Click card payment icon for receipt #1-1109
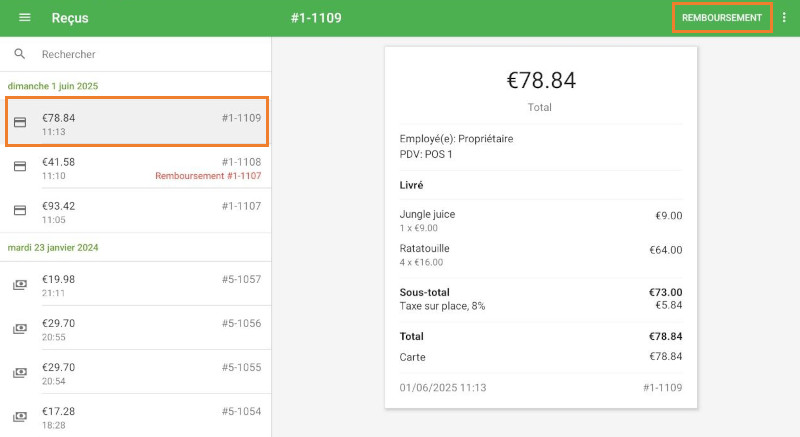 point(20,123)
